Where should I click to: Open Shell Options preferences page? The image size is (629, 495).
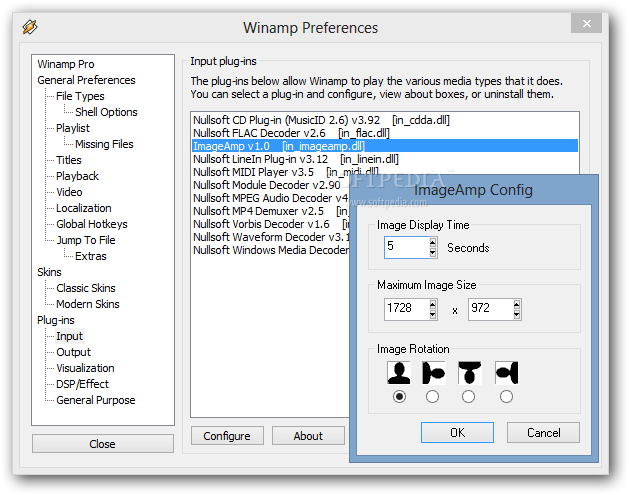point(106,112)
